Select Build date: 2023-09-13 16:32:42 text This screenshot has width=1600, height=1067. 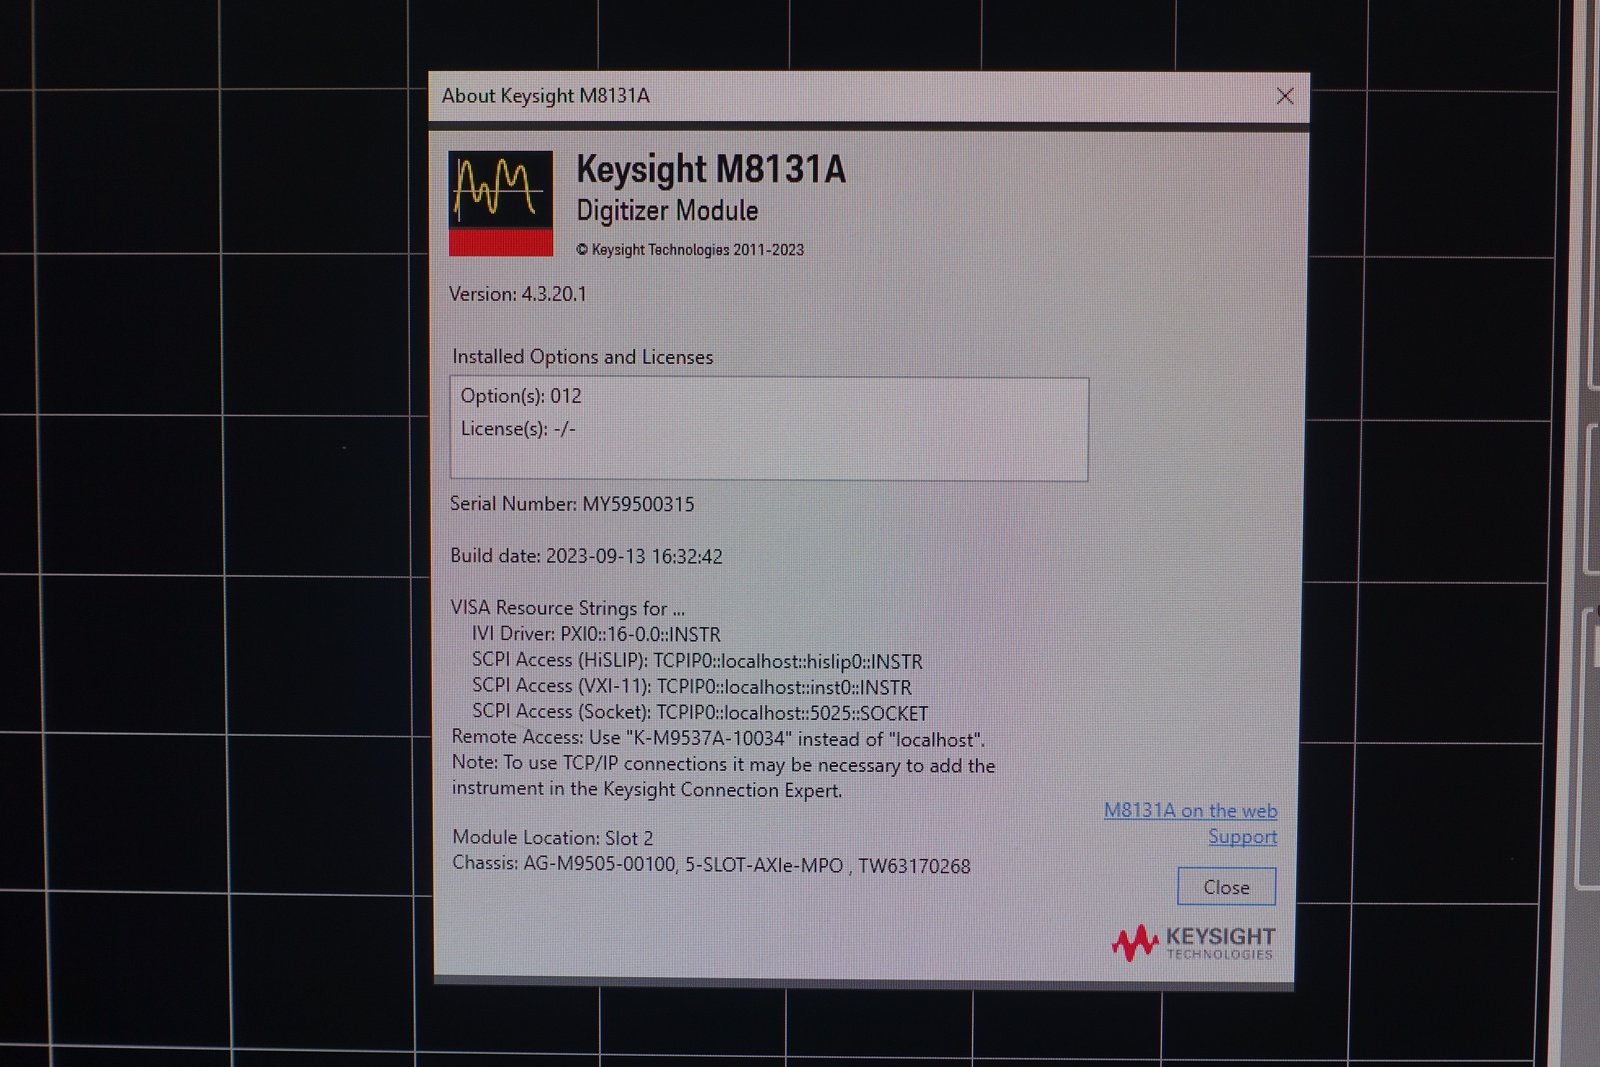click(586, 556)
